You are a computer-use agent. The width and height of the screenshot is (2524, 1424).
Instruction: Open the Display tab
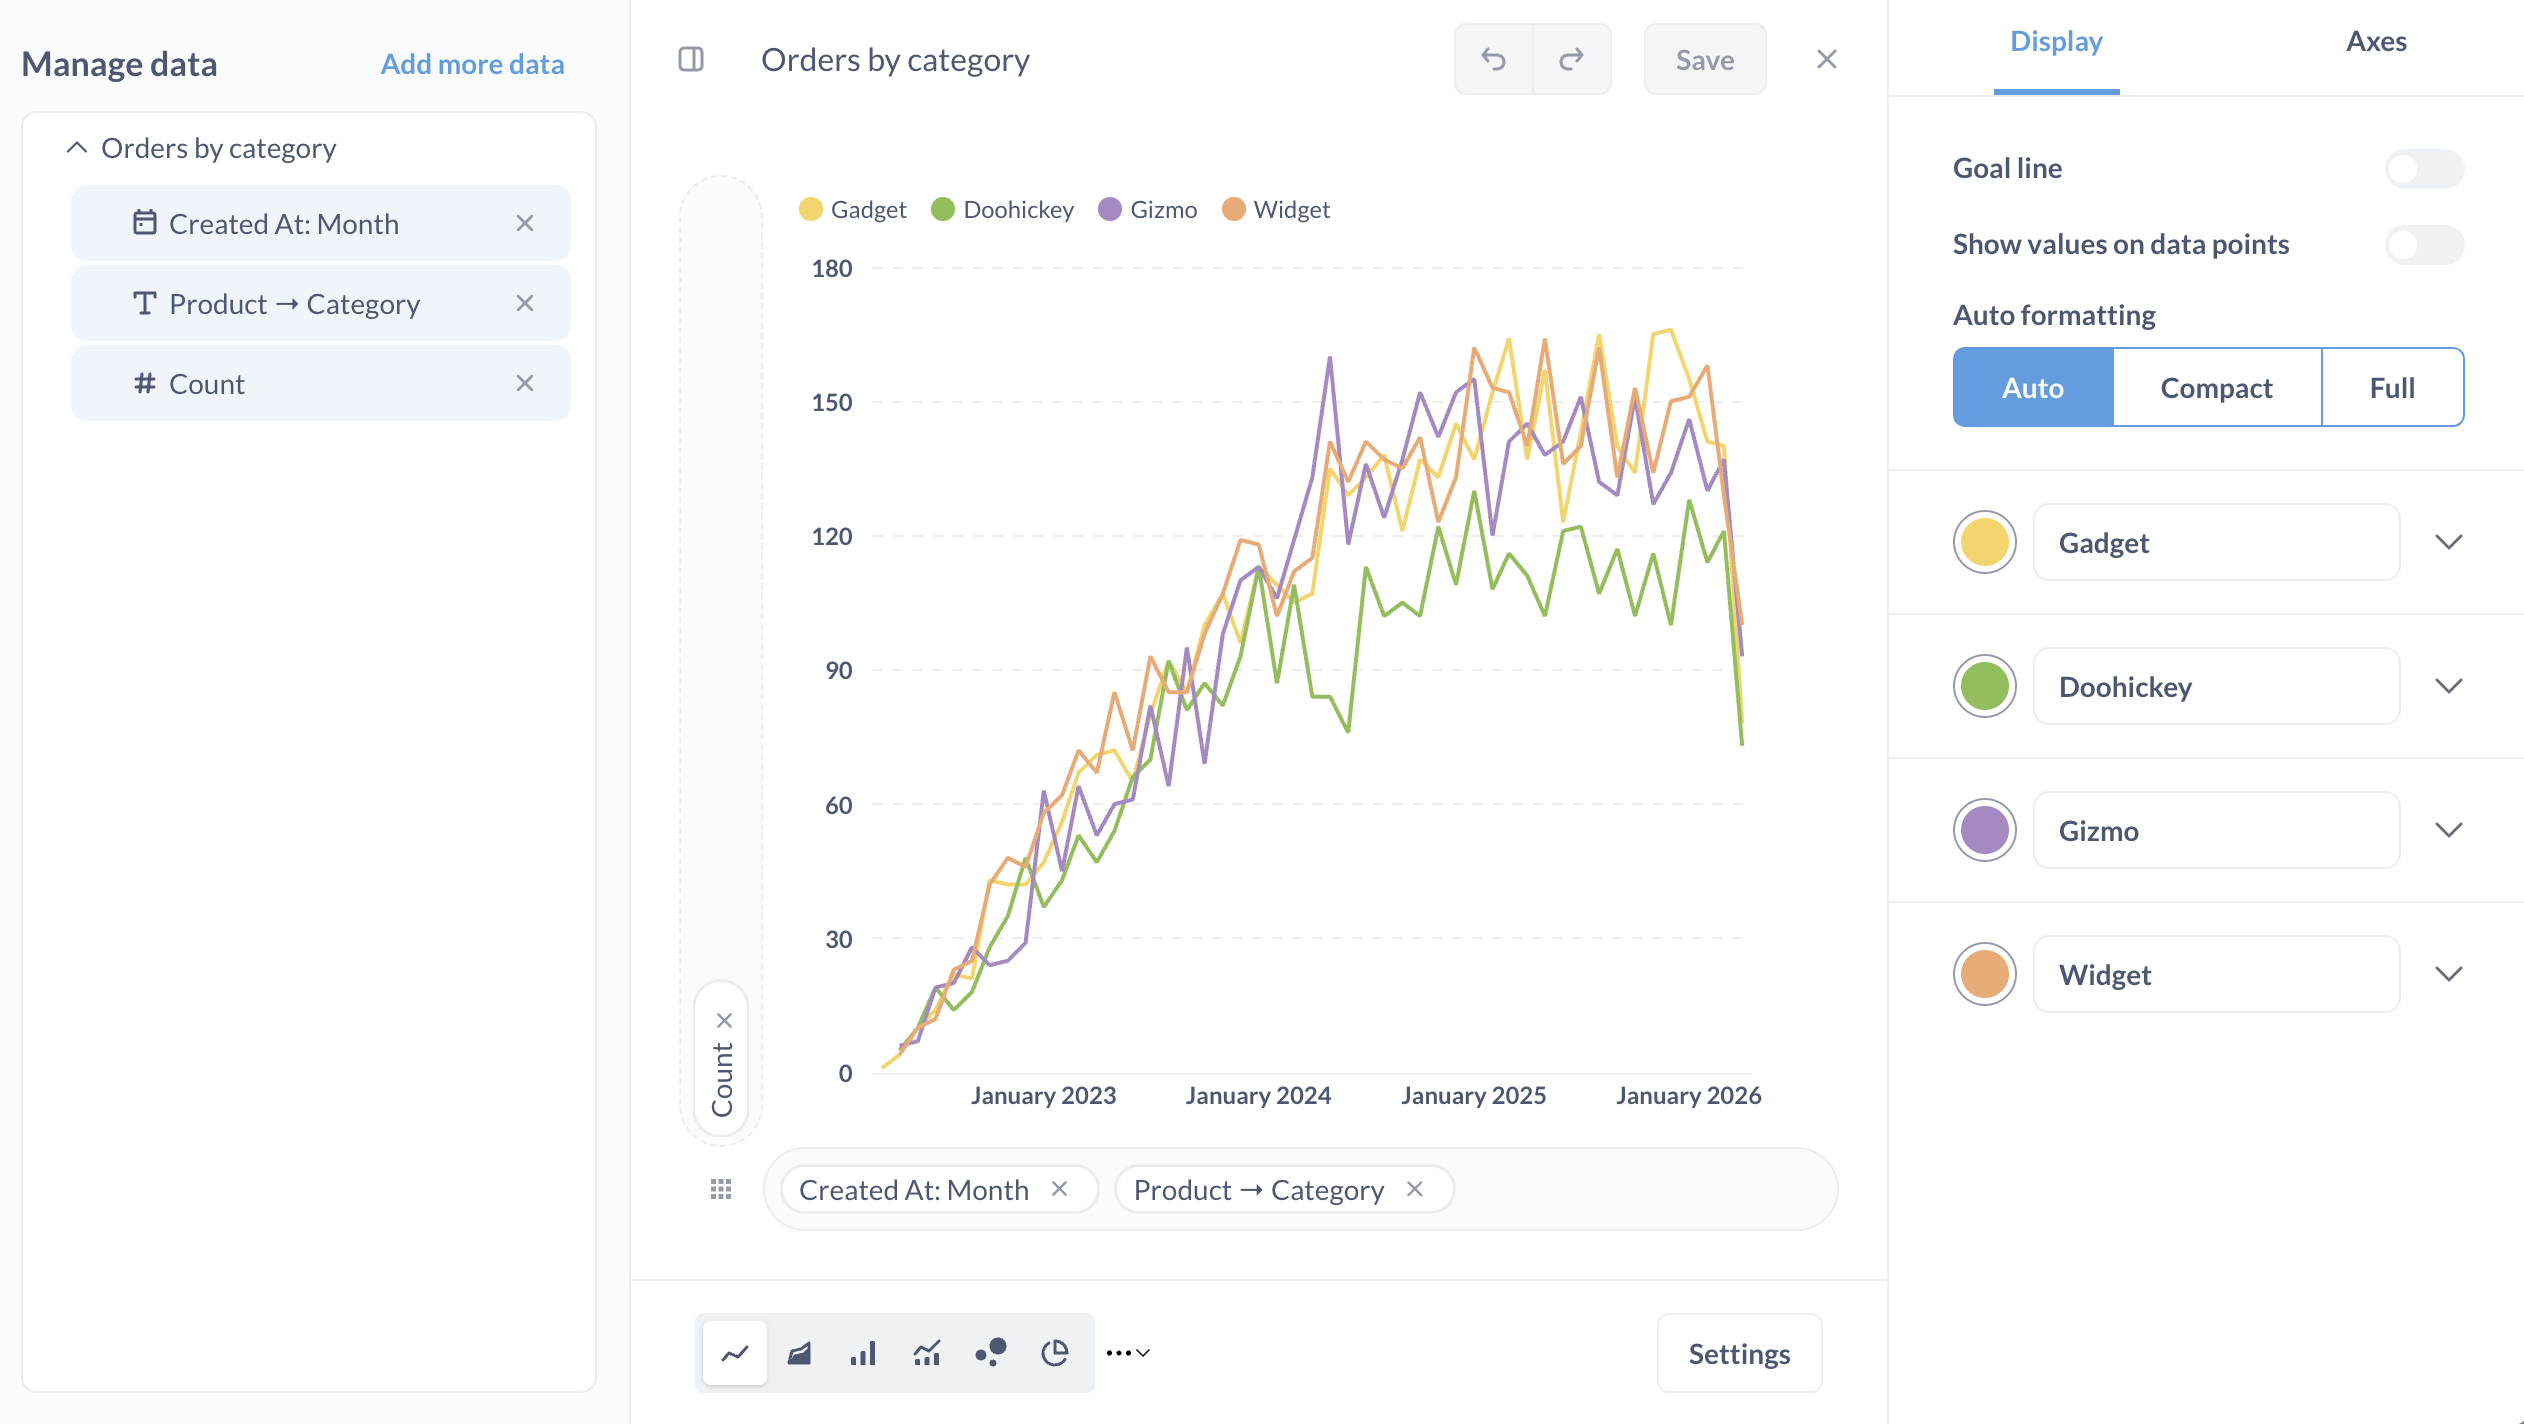coord(2056,42)
